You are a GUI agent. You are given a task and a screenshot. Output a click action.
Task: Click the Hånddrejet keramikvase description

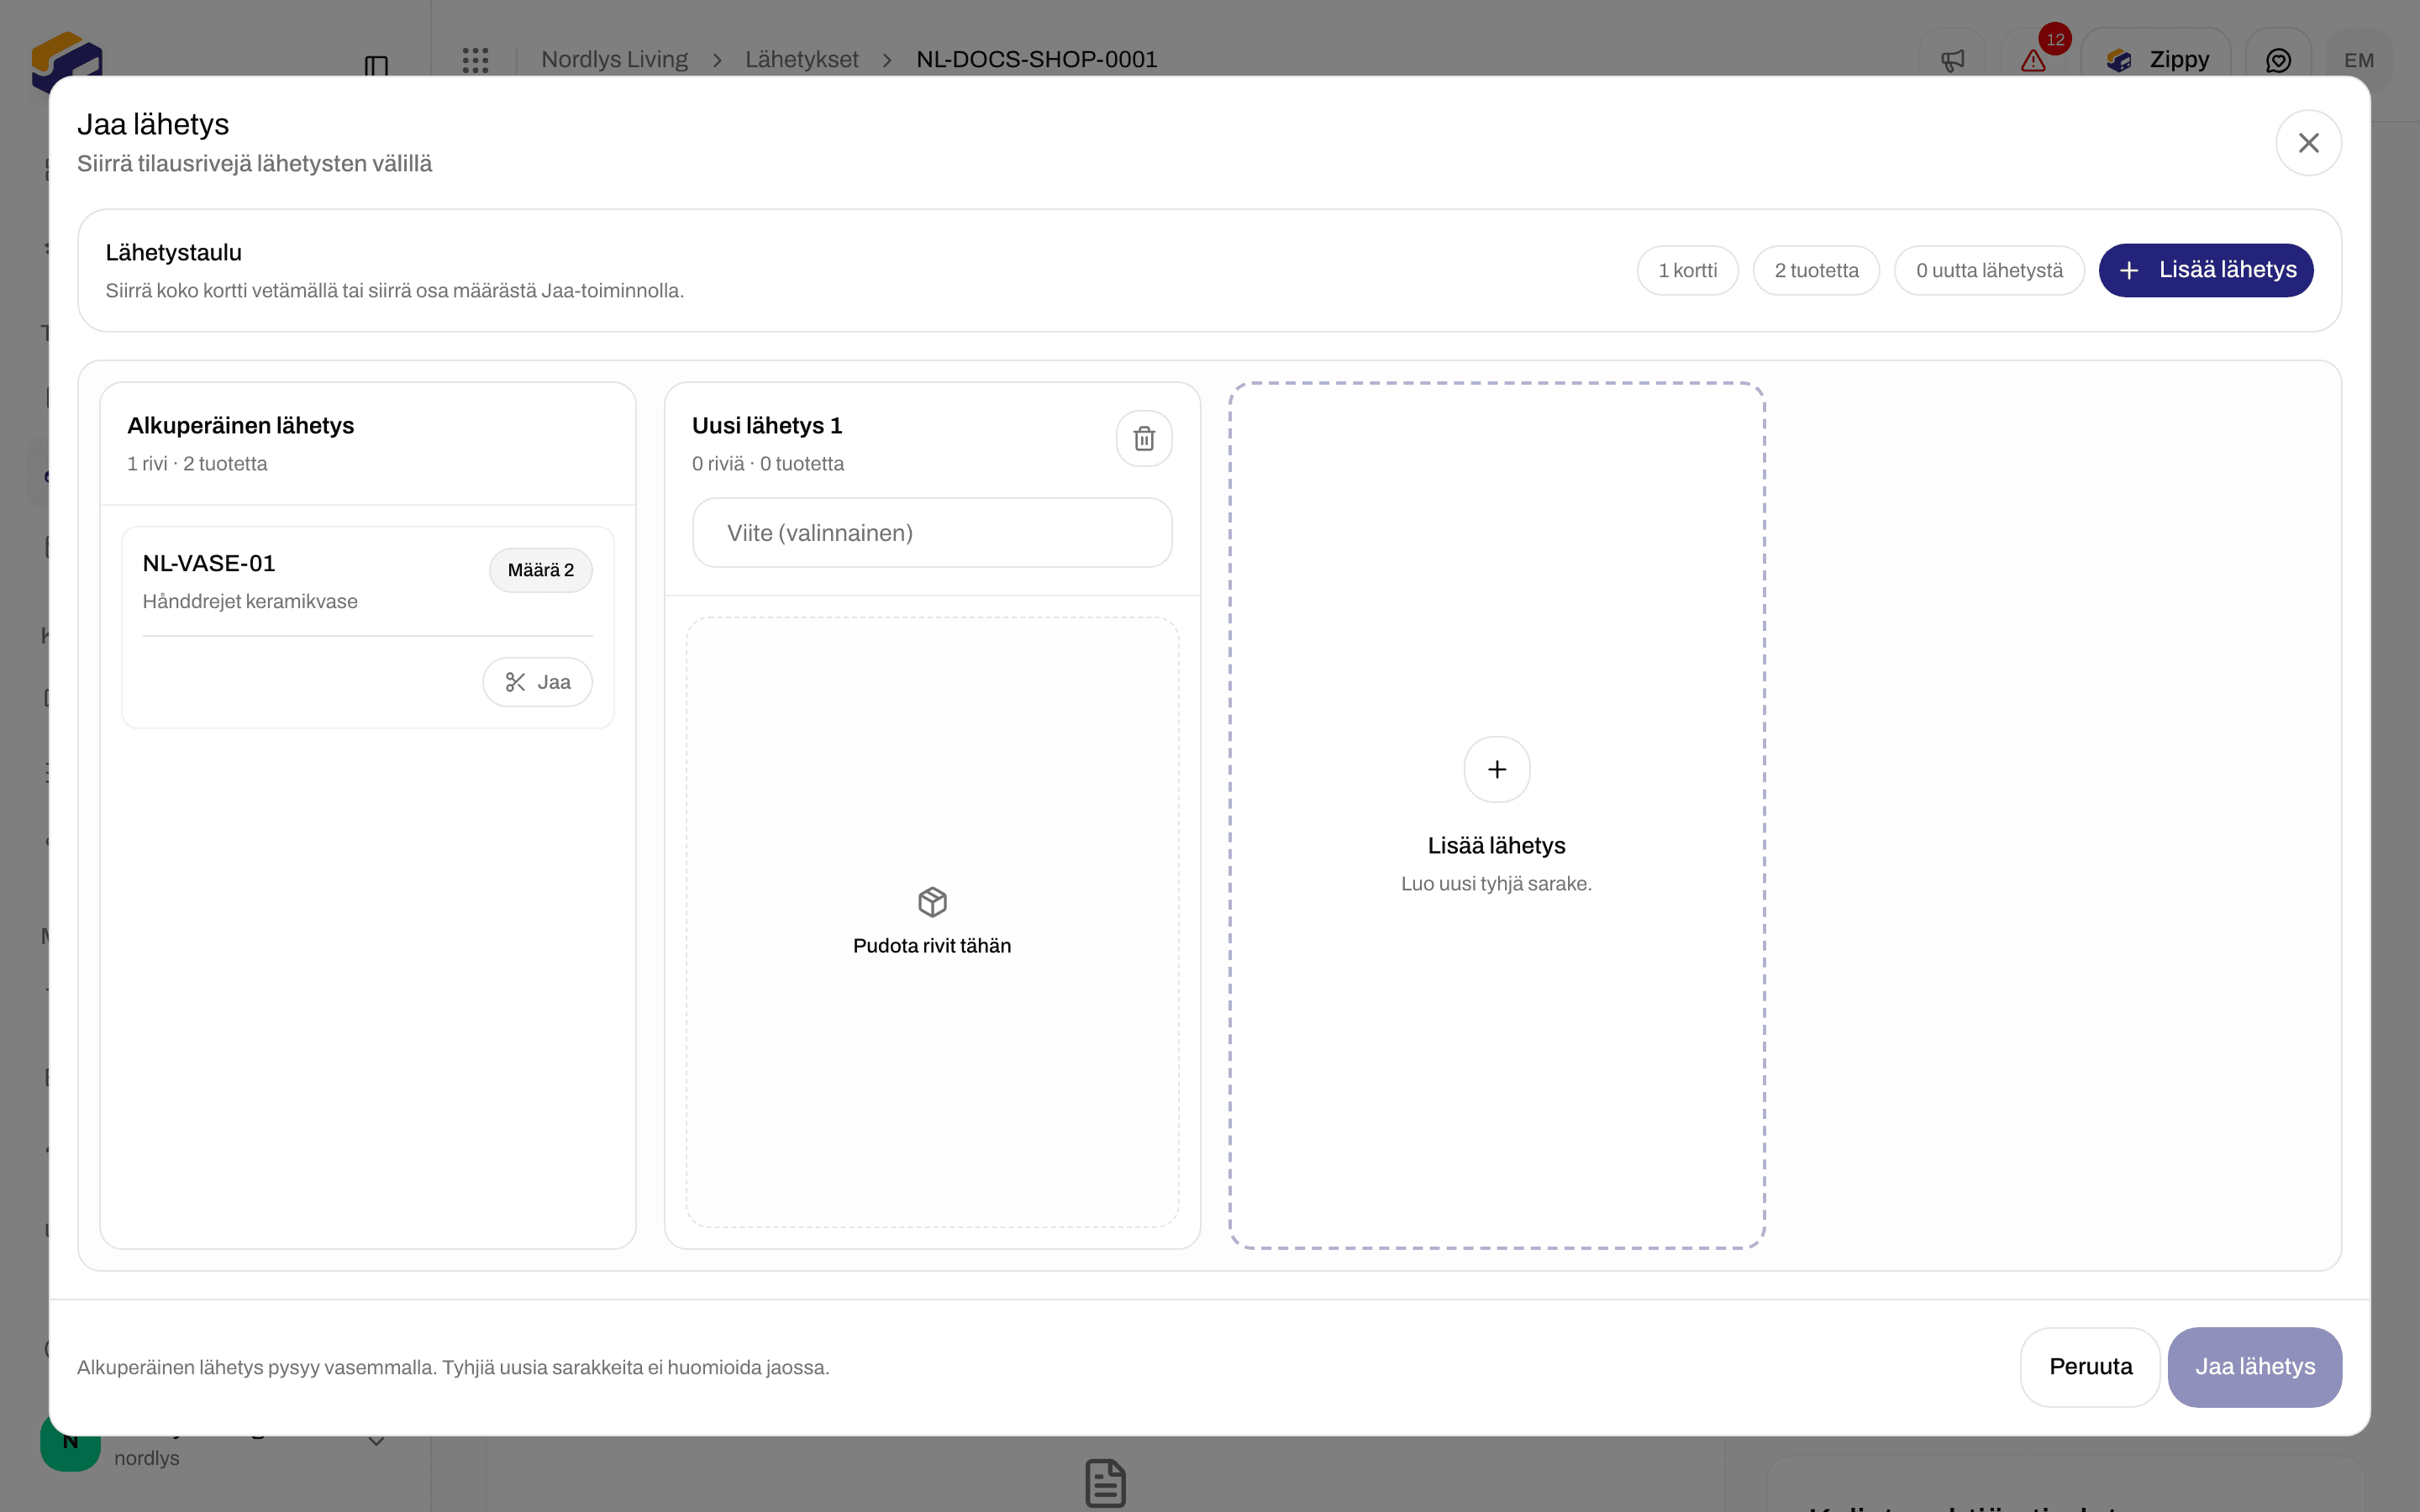point(250,601)
